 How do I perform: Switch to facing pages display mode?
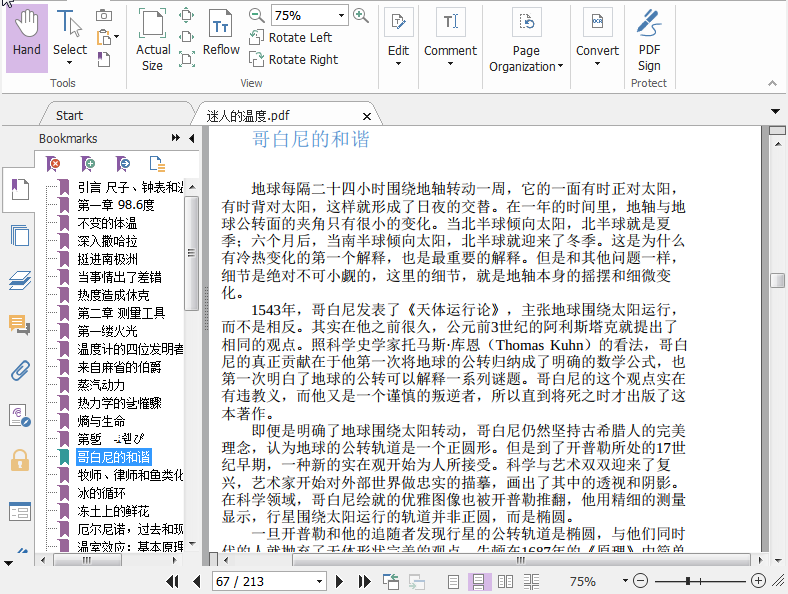(x=505, y=581)
